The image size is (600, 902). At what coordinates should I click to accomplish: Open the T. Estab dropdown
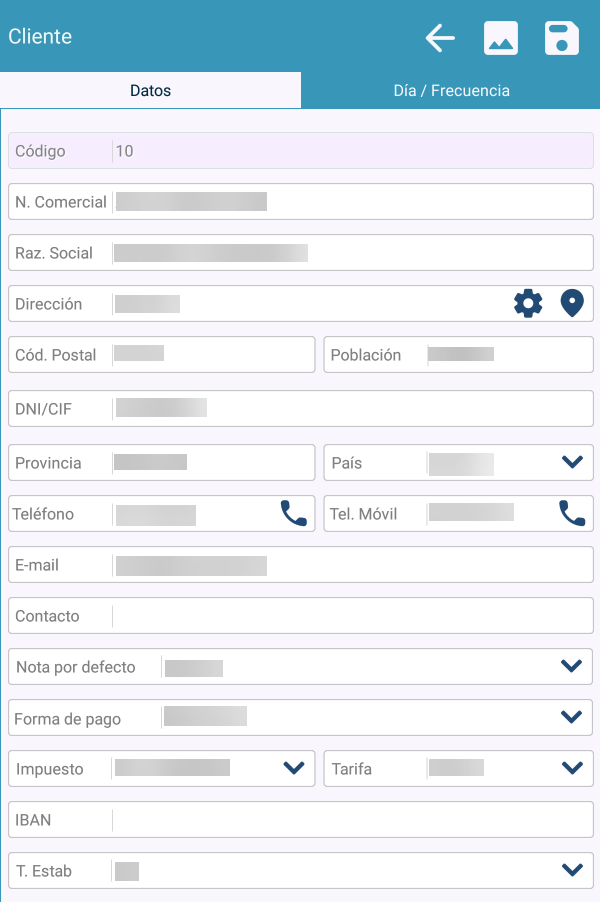(572, 870)
